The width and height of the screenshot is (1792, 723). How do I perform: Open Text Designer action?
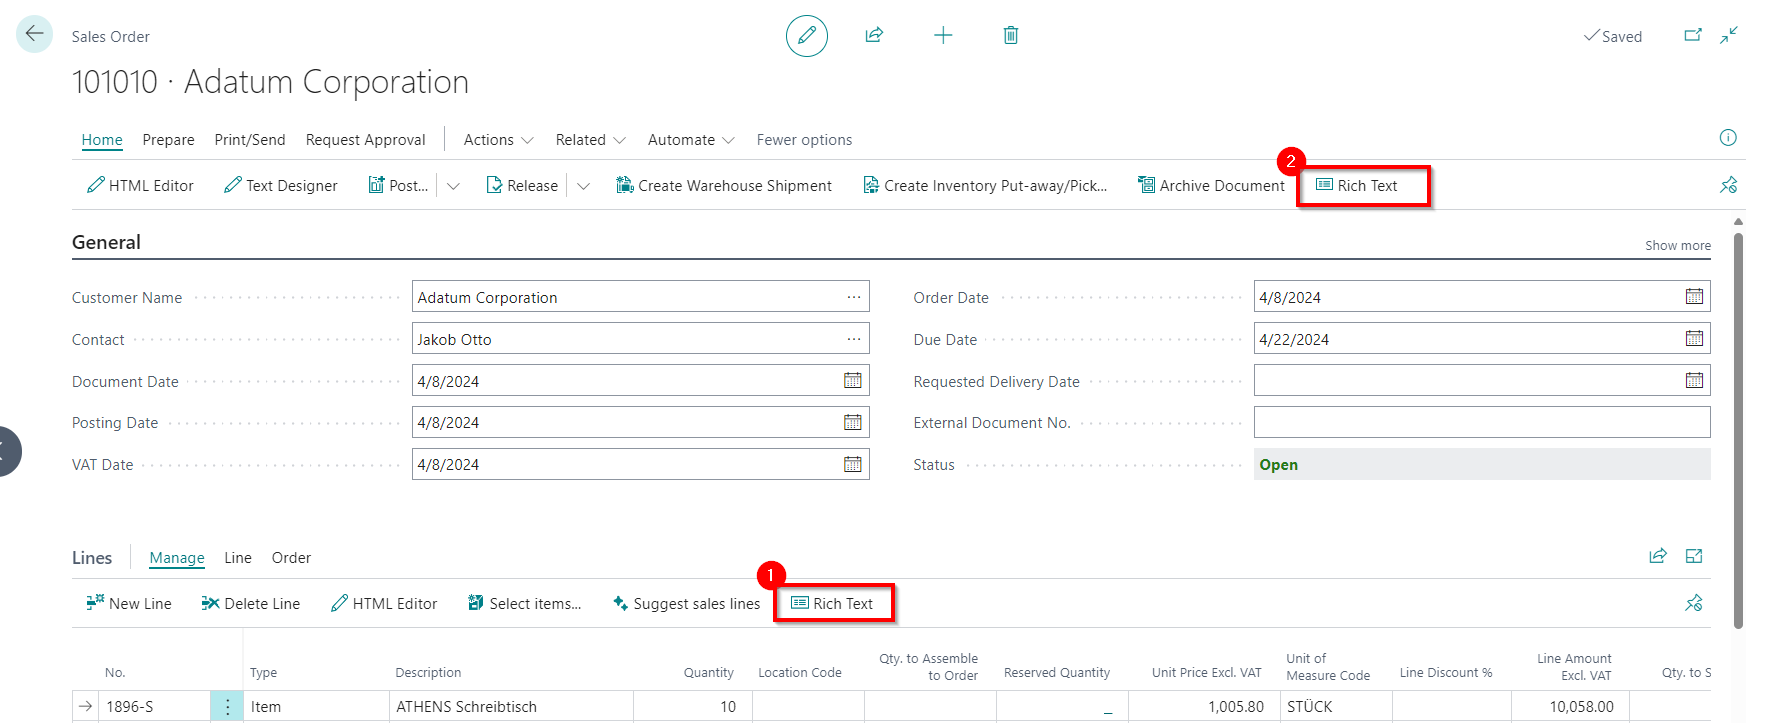coord(281,185)
